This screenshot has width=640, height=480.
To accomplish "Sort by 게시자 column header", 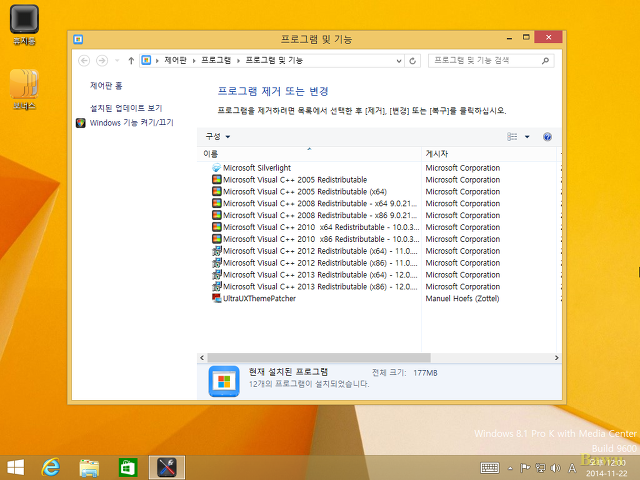I will [489, 154].
